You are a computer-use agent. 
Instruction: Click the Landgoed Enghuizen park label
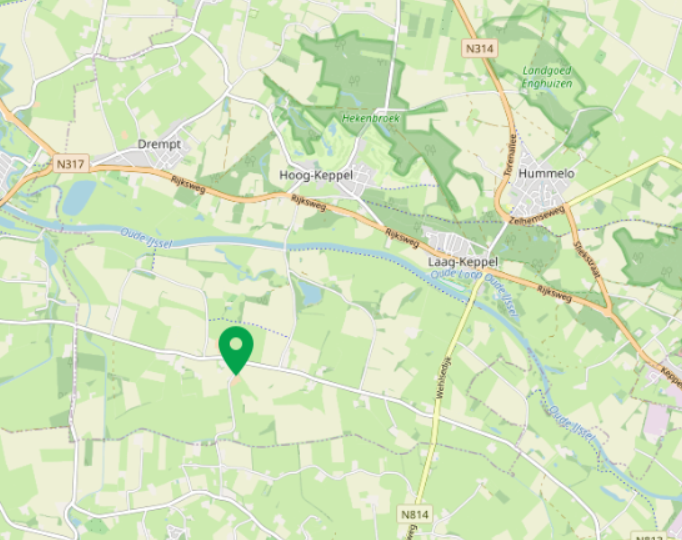click(x=547, y=77)
